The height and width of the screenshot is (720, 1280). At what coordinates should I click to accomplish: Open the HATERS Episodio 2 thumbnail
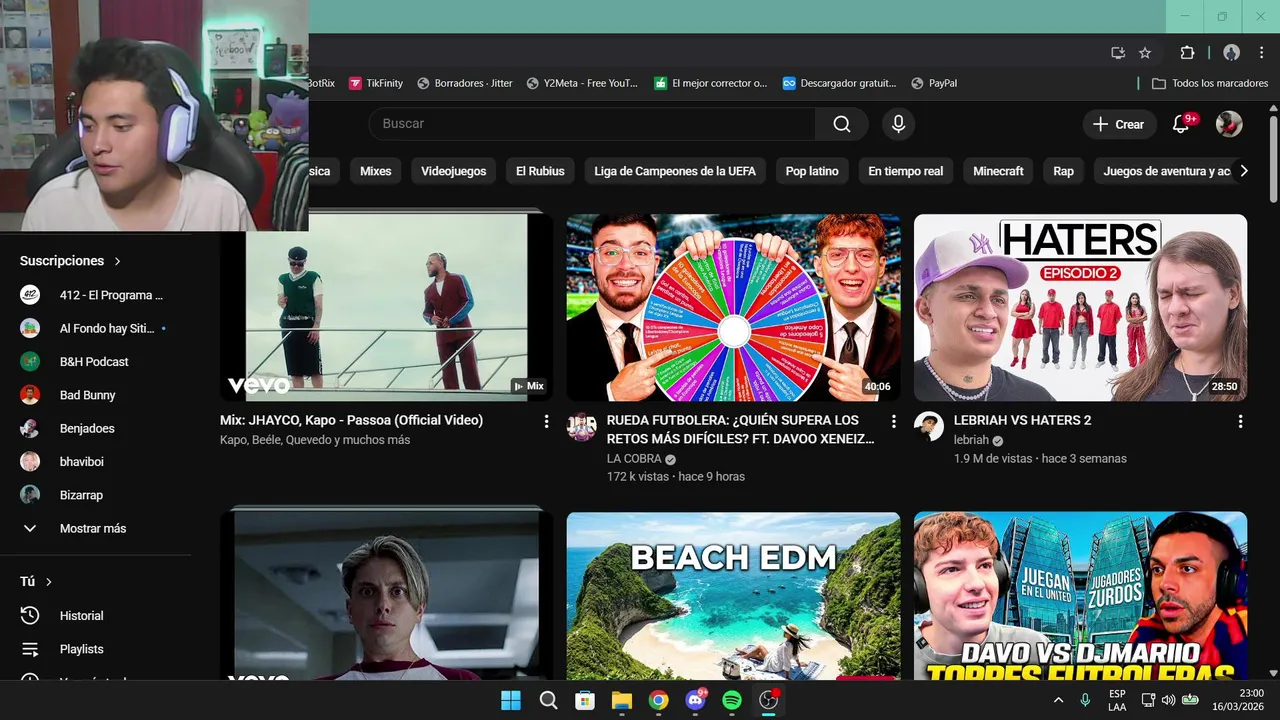point(1080,308)
